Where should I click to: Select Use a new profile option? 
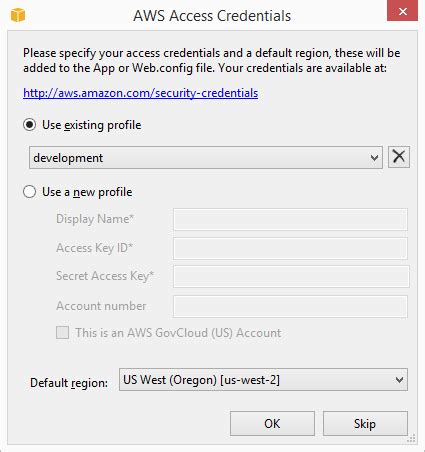point(30,192)
